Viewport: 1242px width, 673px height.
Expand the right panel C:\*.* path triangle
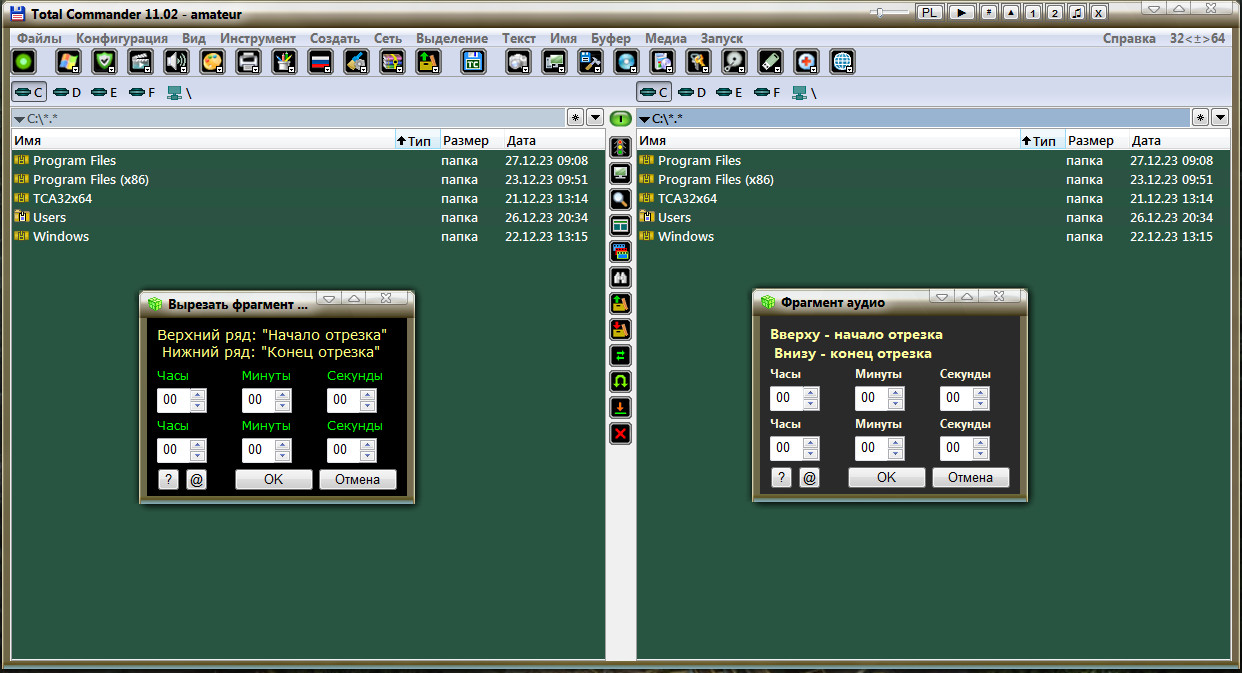pyautogui.click(x=644, y=119)
